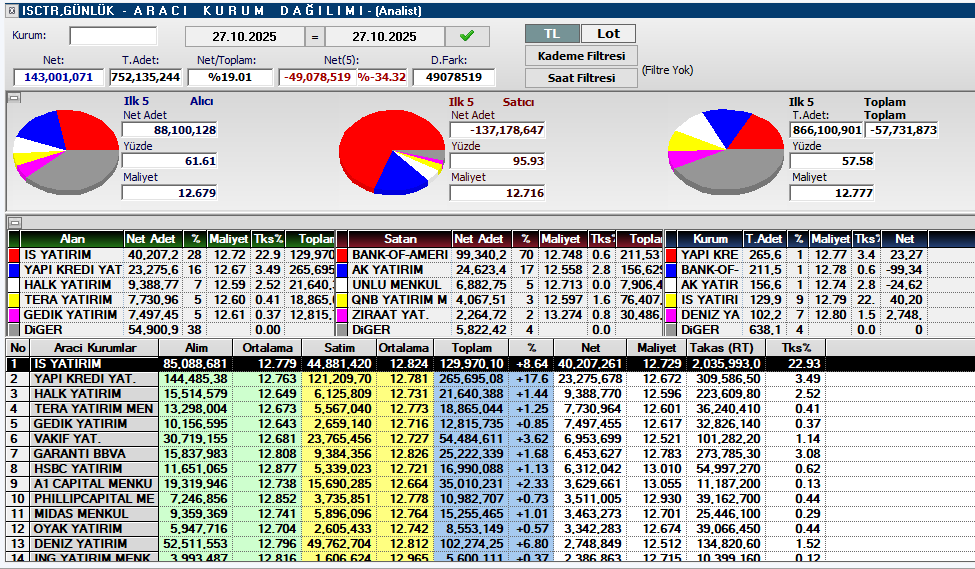Click yellow swatch beside QNB YATIRIM M

341,300
